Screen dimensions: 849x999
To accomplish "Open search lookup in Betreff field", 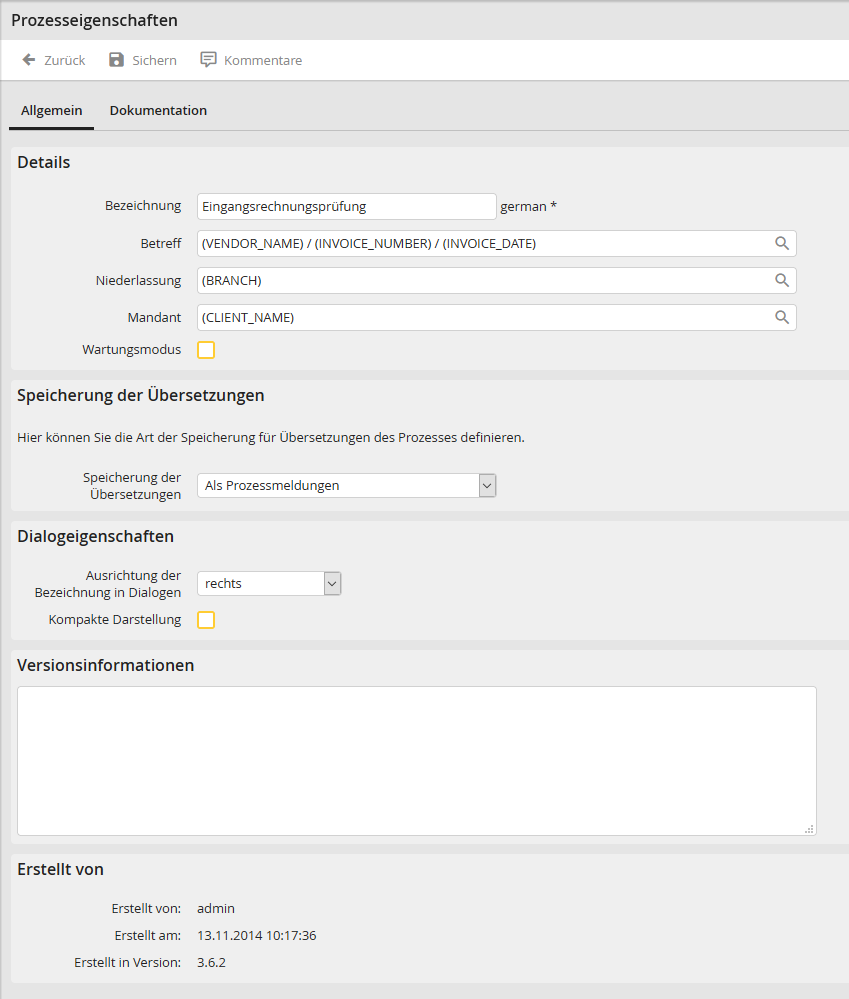I will pos(782,243).
